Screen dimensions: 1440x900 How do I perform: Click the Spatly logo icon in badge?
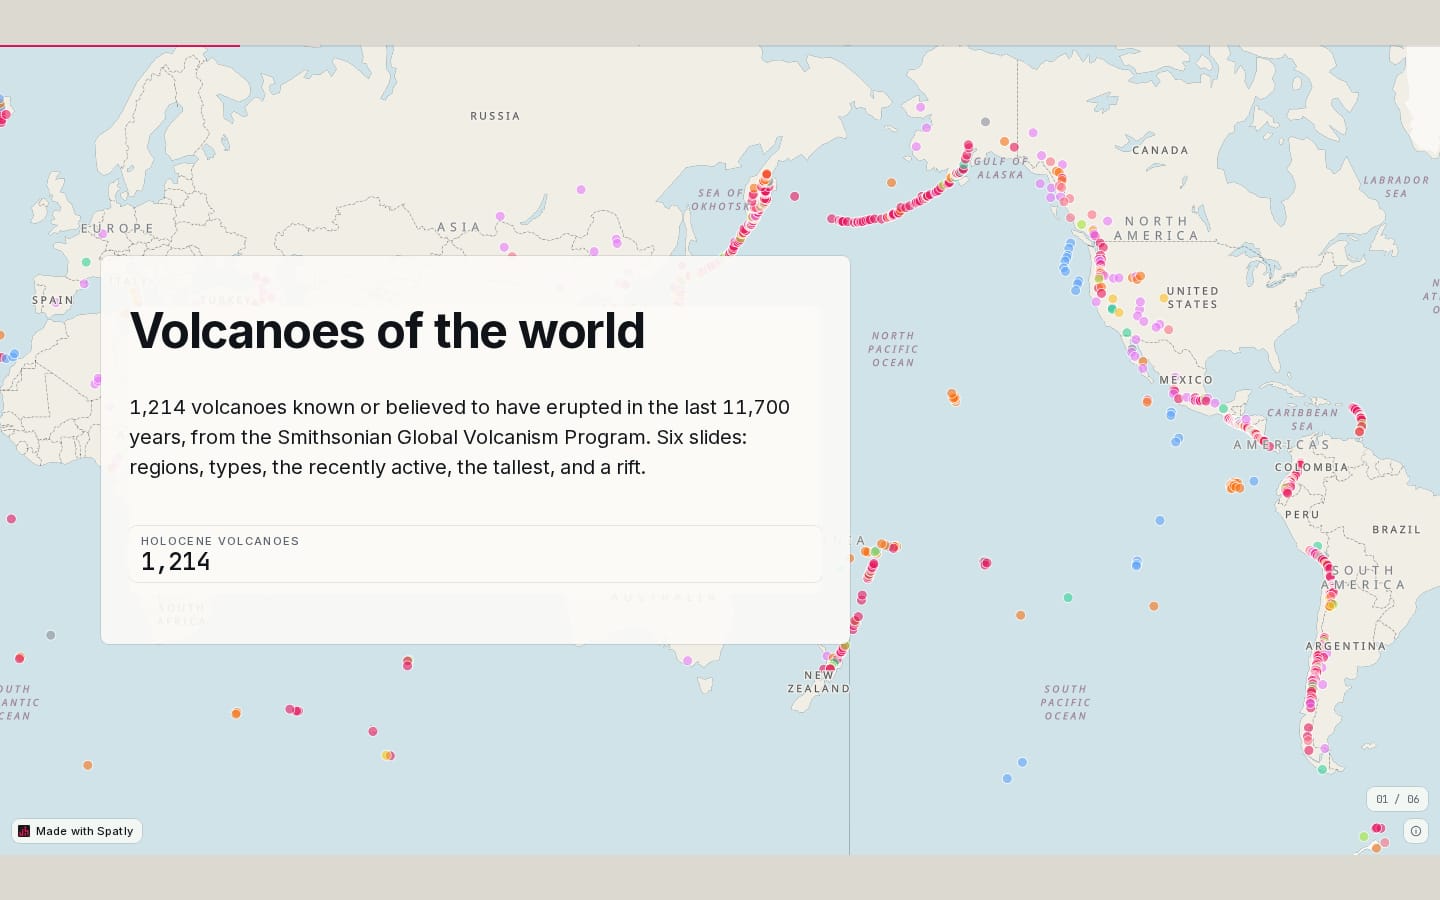tap(24, 831)
